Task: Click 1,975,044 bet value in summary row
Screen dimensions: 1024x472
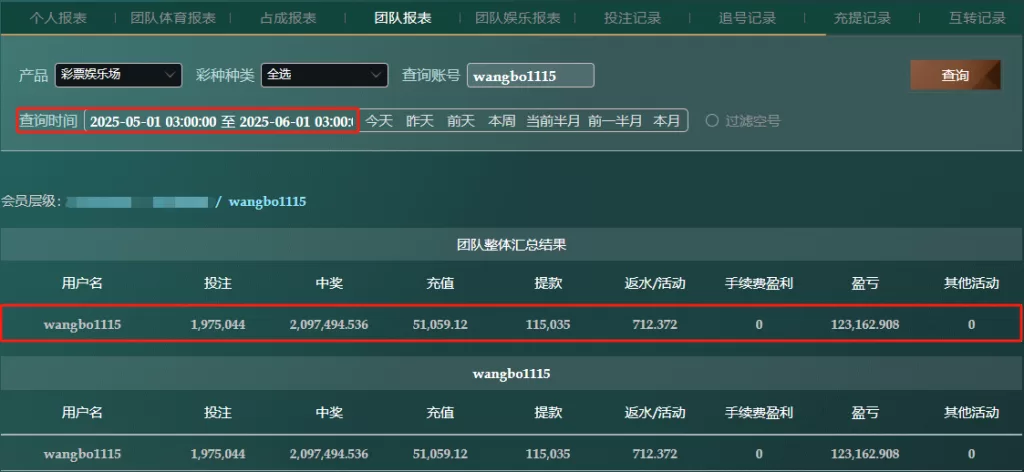Action: (218, 324)
